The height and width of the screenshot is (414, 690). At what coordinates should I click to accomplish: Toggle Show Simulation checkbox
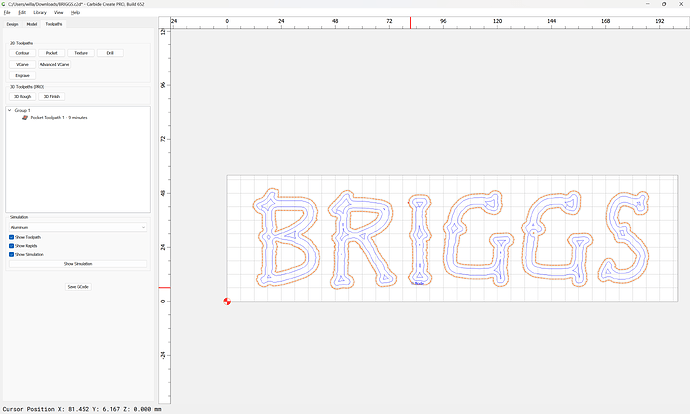[x=11, y=254]
